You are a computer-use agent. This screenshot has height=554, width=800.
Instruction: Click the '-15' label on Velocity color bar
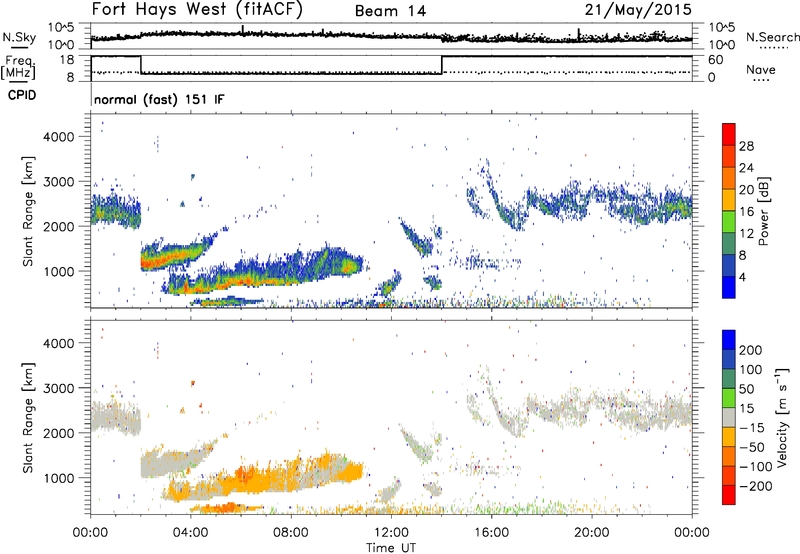tap(752, 427)
